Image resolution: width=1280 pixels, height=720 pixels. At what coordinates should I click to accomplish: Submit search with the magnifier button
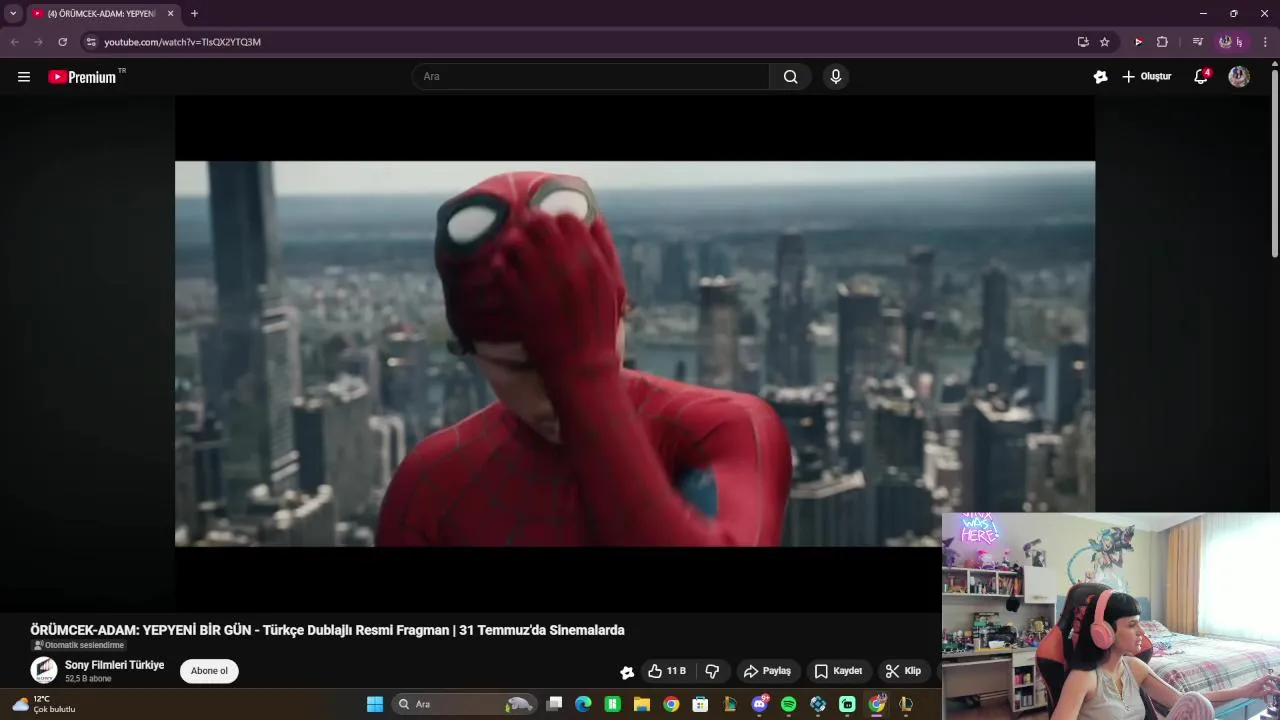pyautogui.click(x=790, y=77)
